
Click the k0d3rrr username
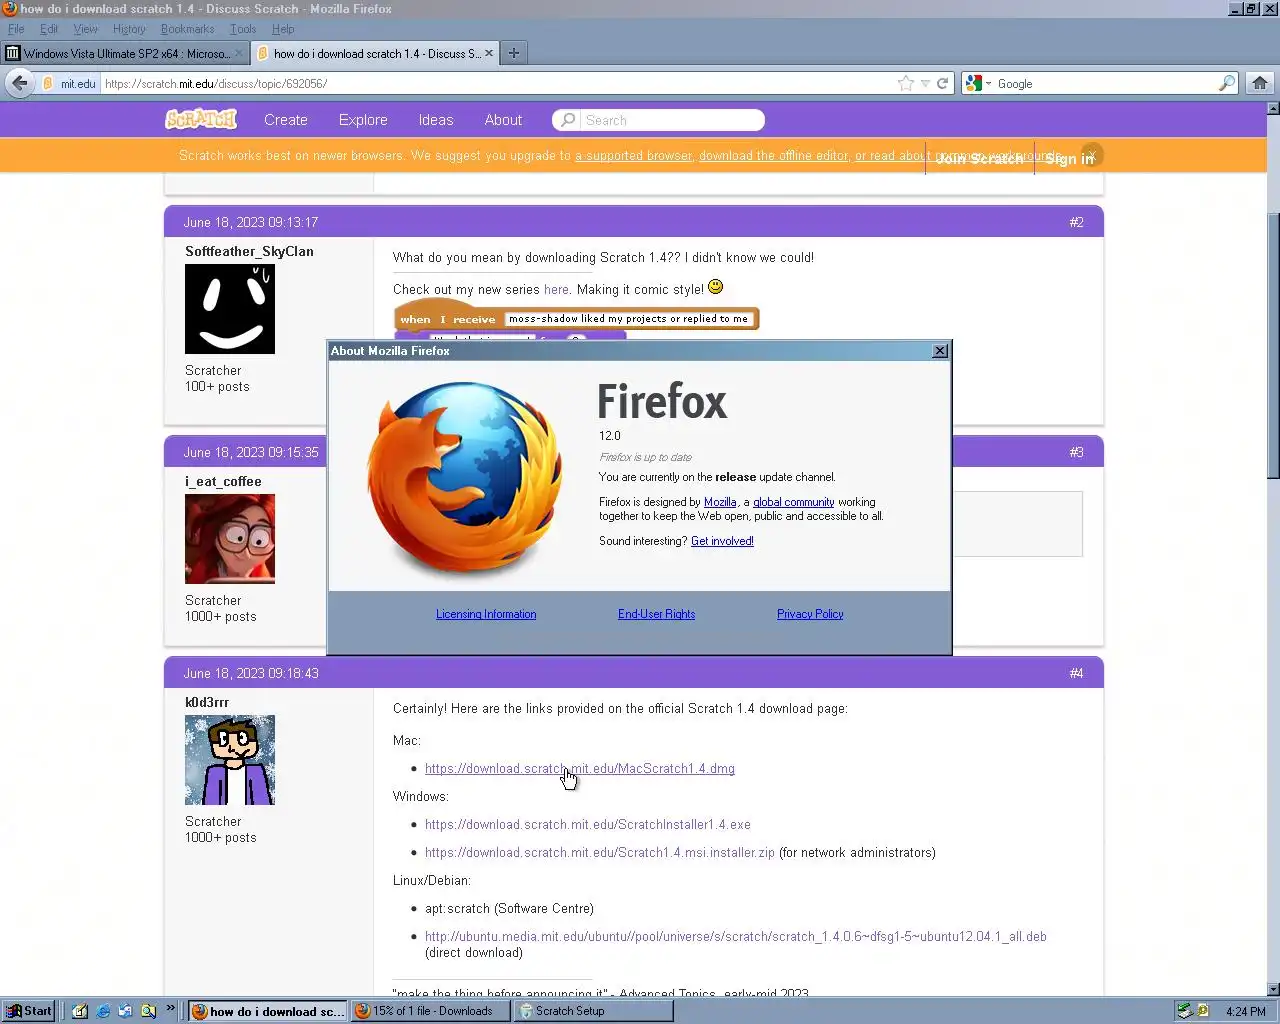coord(207,702)
